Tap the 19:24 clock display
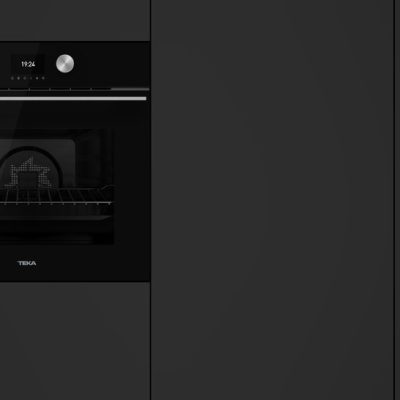This screenshot has height=400, width=400. pos(28,64)
